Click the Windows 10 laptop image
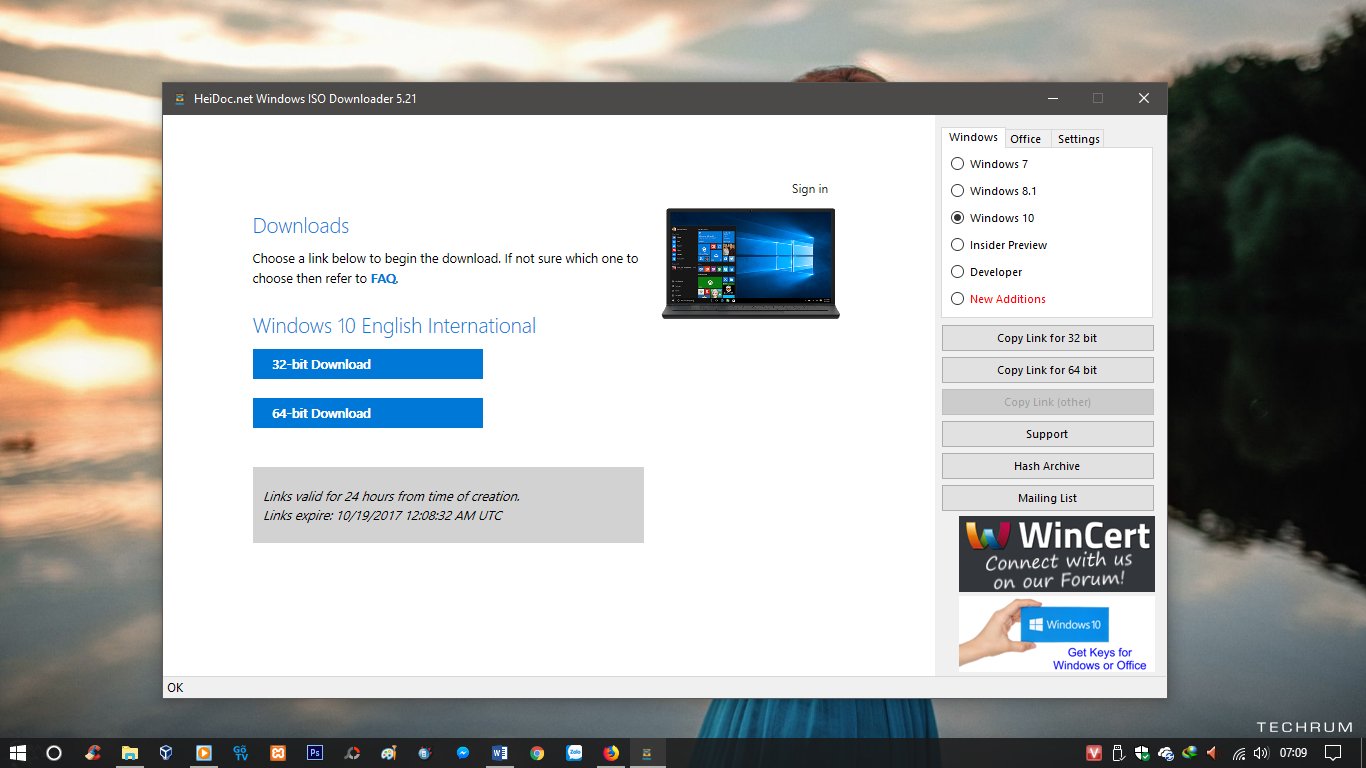The height and width of the screenshot is (768, 1366). (x=751, y=263)
